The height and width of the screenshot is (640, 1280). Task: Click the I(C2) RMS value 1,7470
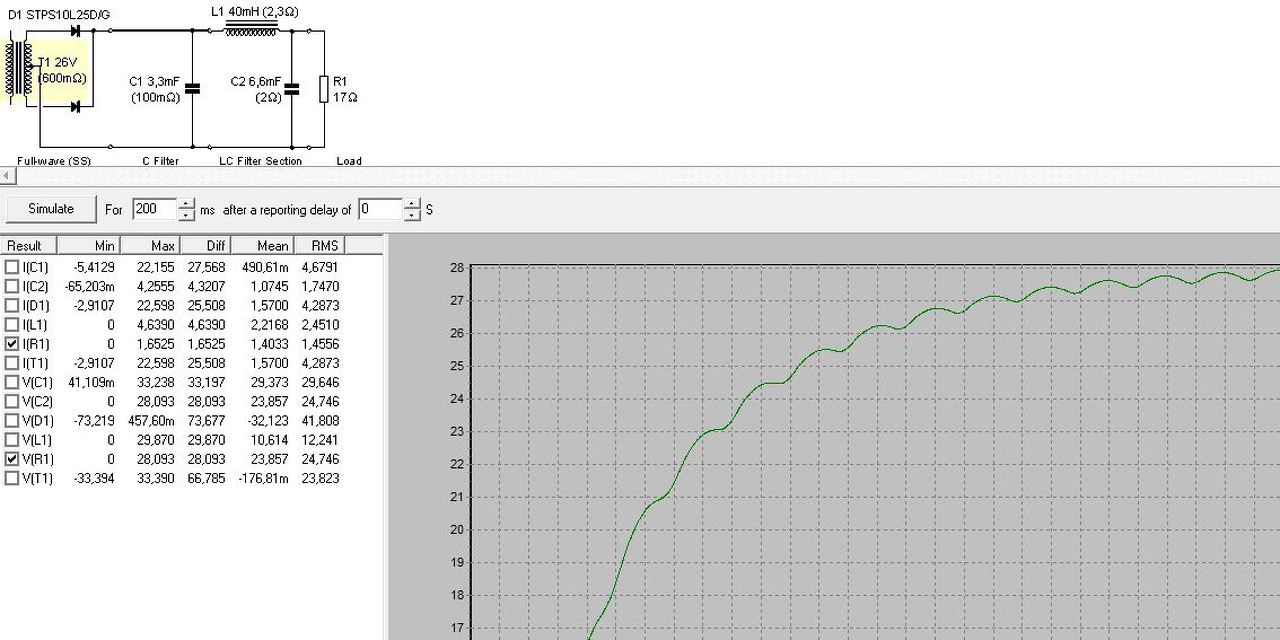(320, 286)
